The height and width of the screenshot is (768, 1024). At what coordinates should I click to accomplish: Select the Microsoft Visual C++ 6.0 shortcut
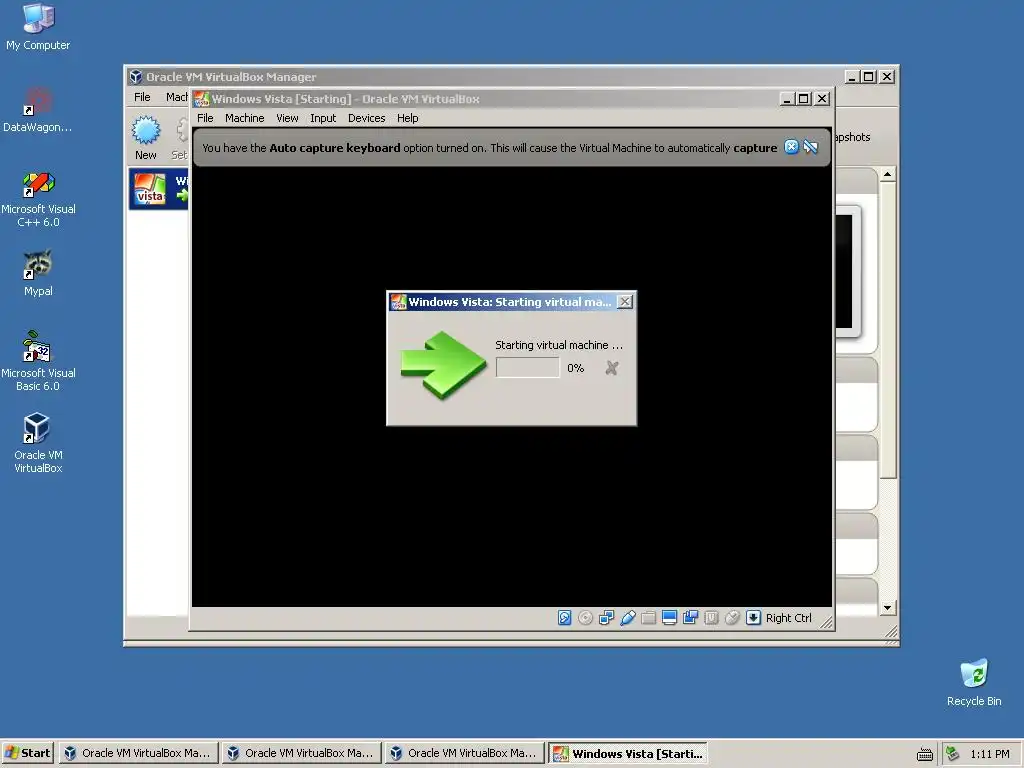coord(38,199)
